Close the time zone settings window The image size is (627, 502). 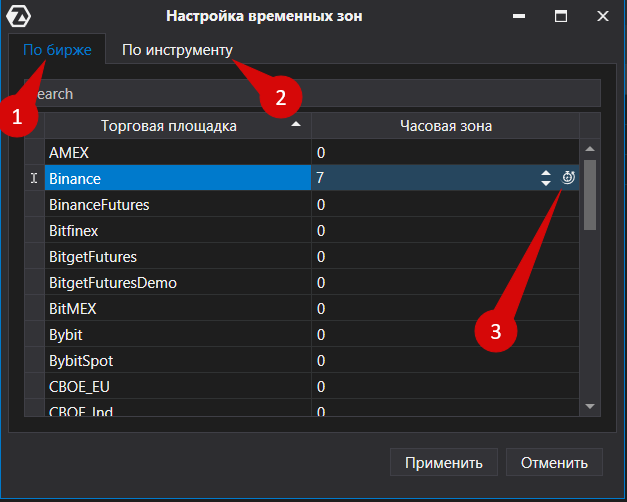pos(603,16)
